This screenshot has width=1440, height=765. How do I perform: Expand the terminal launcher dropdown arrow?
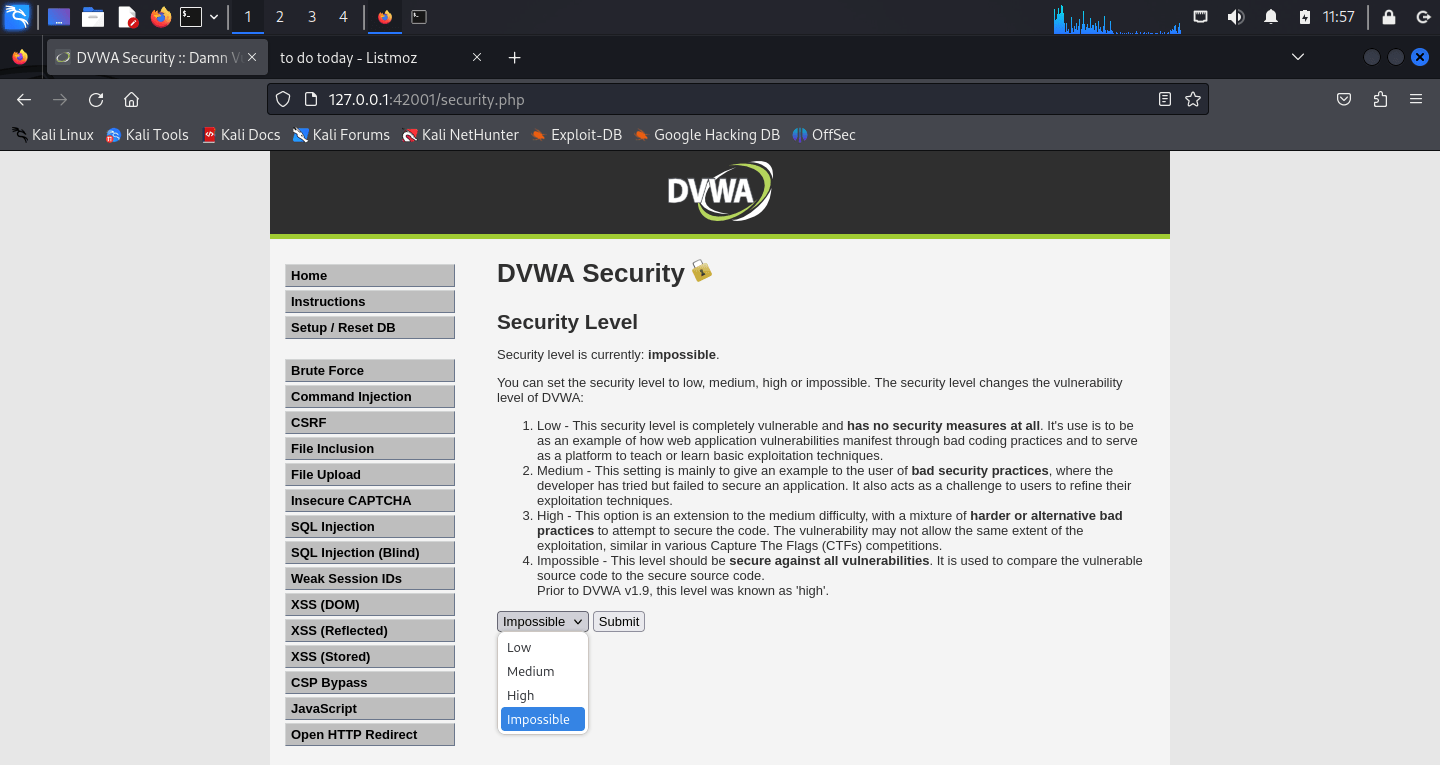214,17
